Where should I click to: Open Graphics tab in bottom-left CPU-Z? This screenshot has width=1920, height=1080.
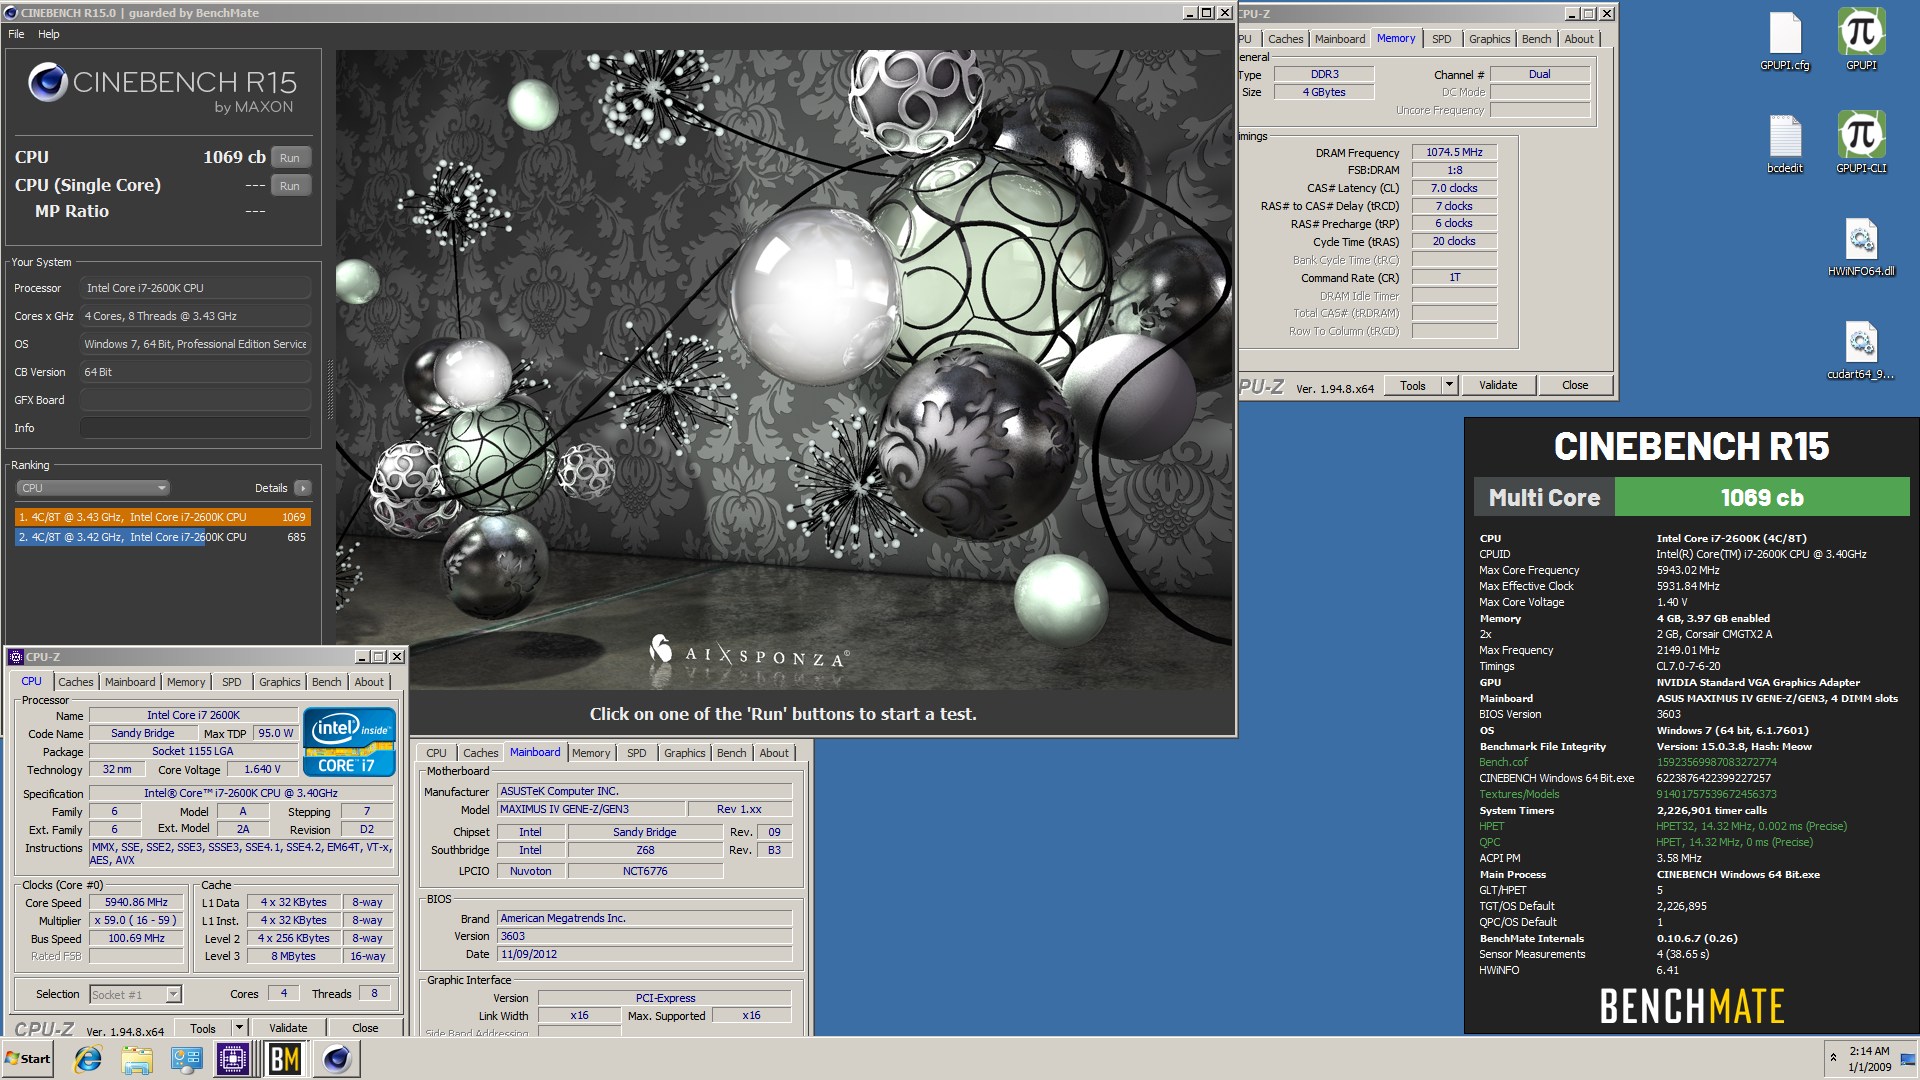point(280,682)
